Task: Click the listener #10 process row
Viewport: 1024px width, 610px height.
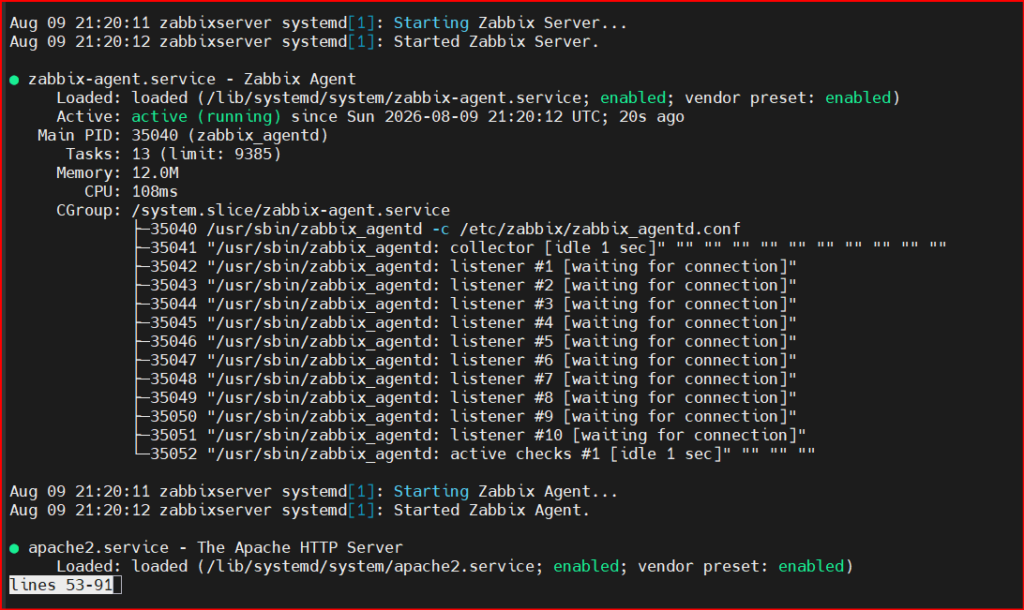Action: (x=470, y=436)
